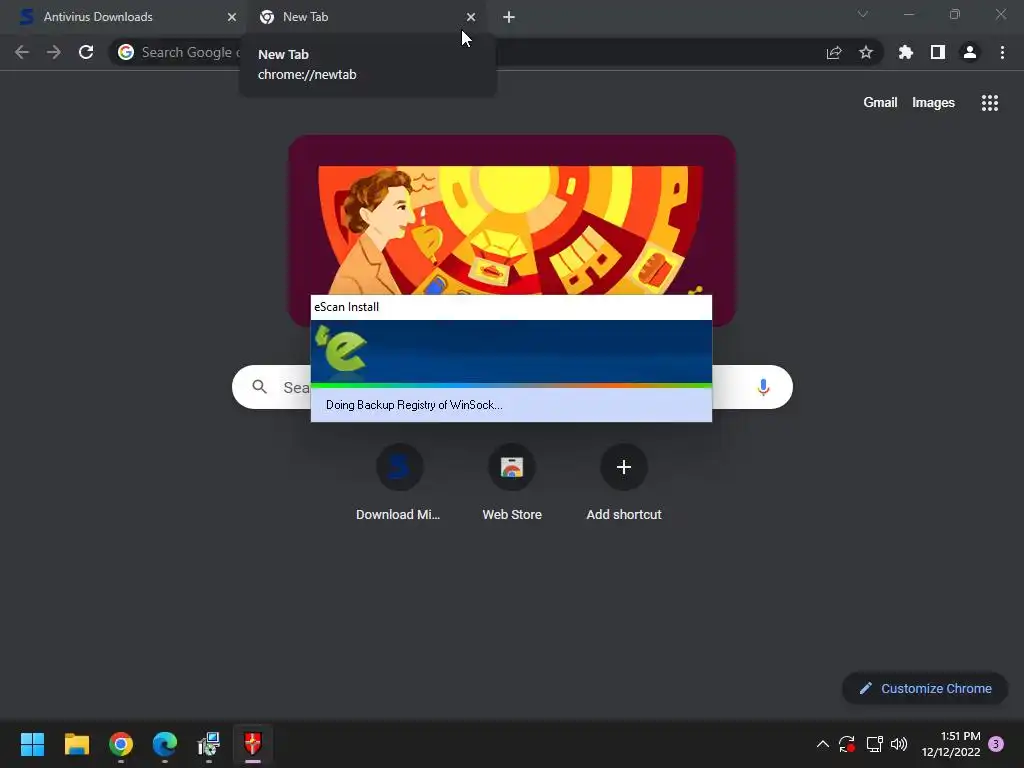Open network settings tray icon
The height and width of the screenshot is (768, 1024).
point(874,744)
